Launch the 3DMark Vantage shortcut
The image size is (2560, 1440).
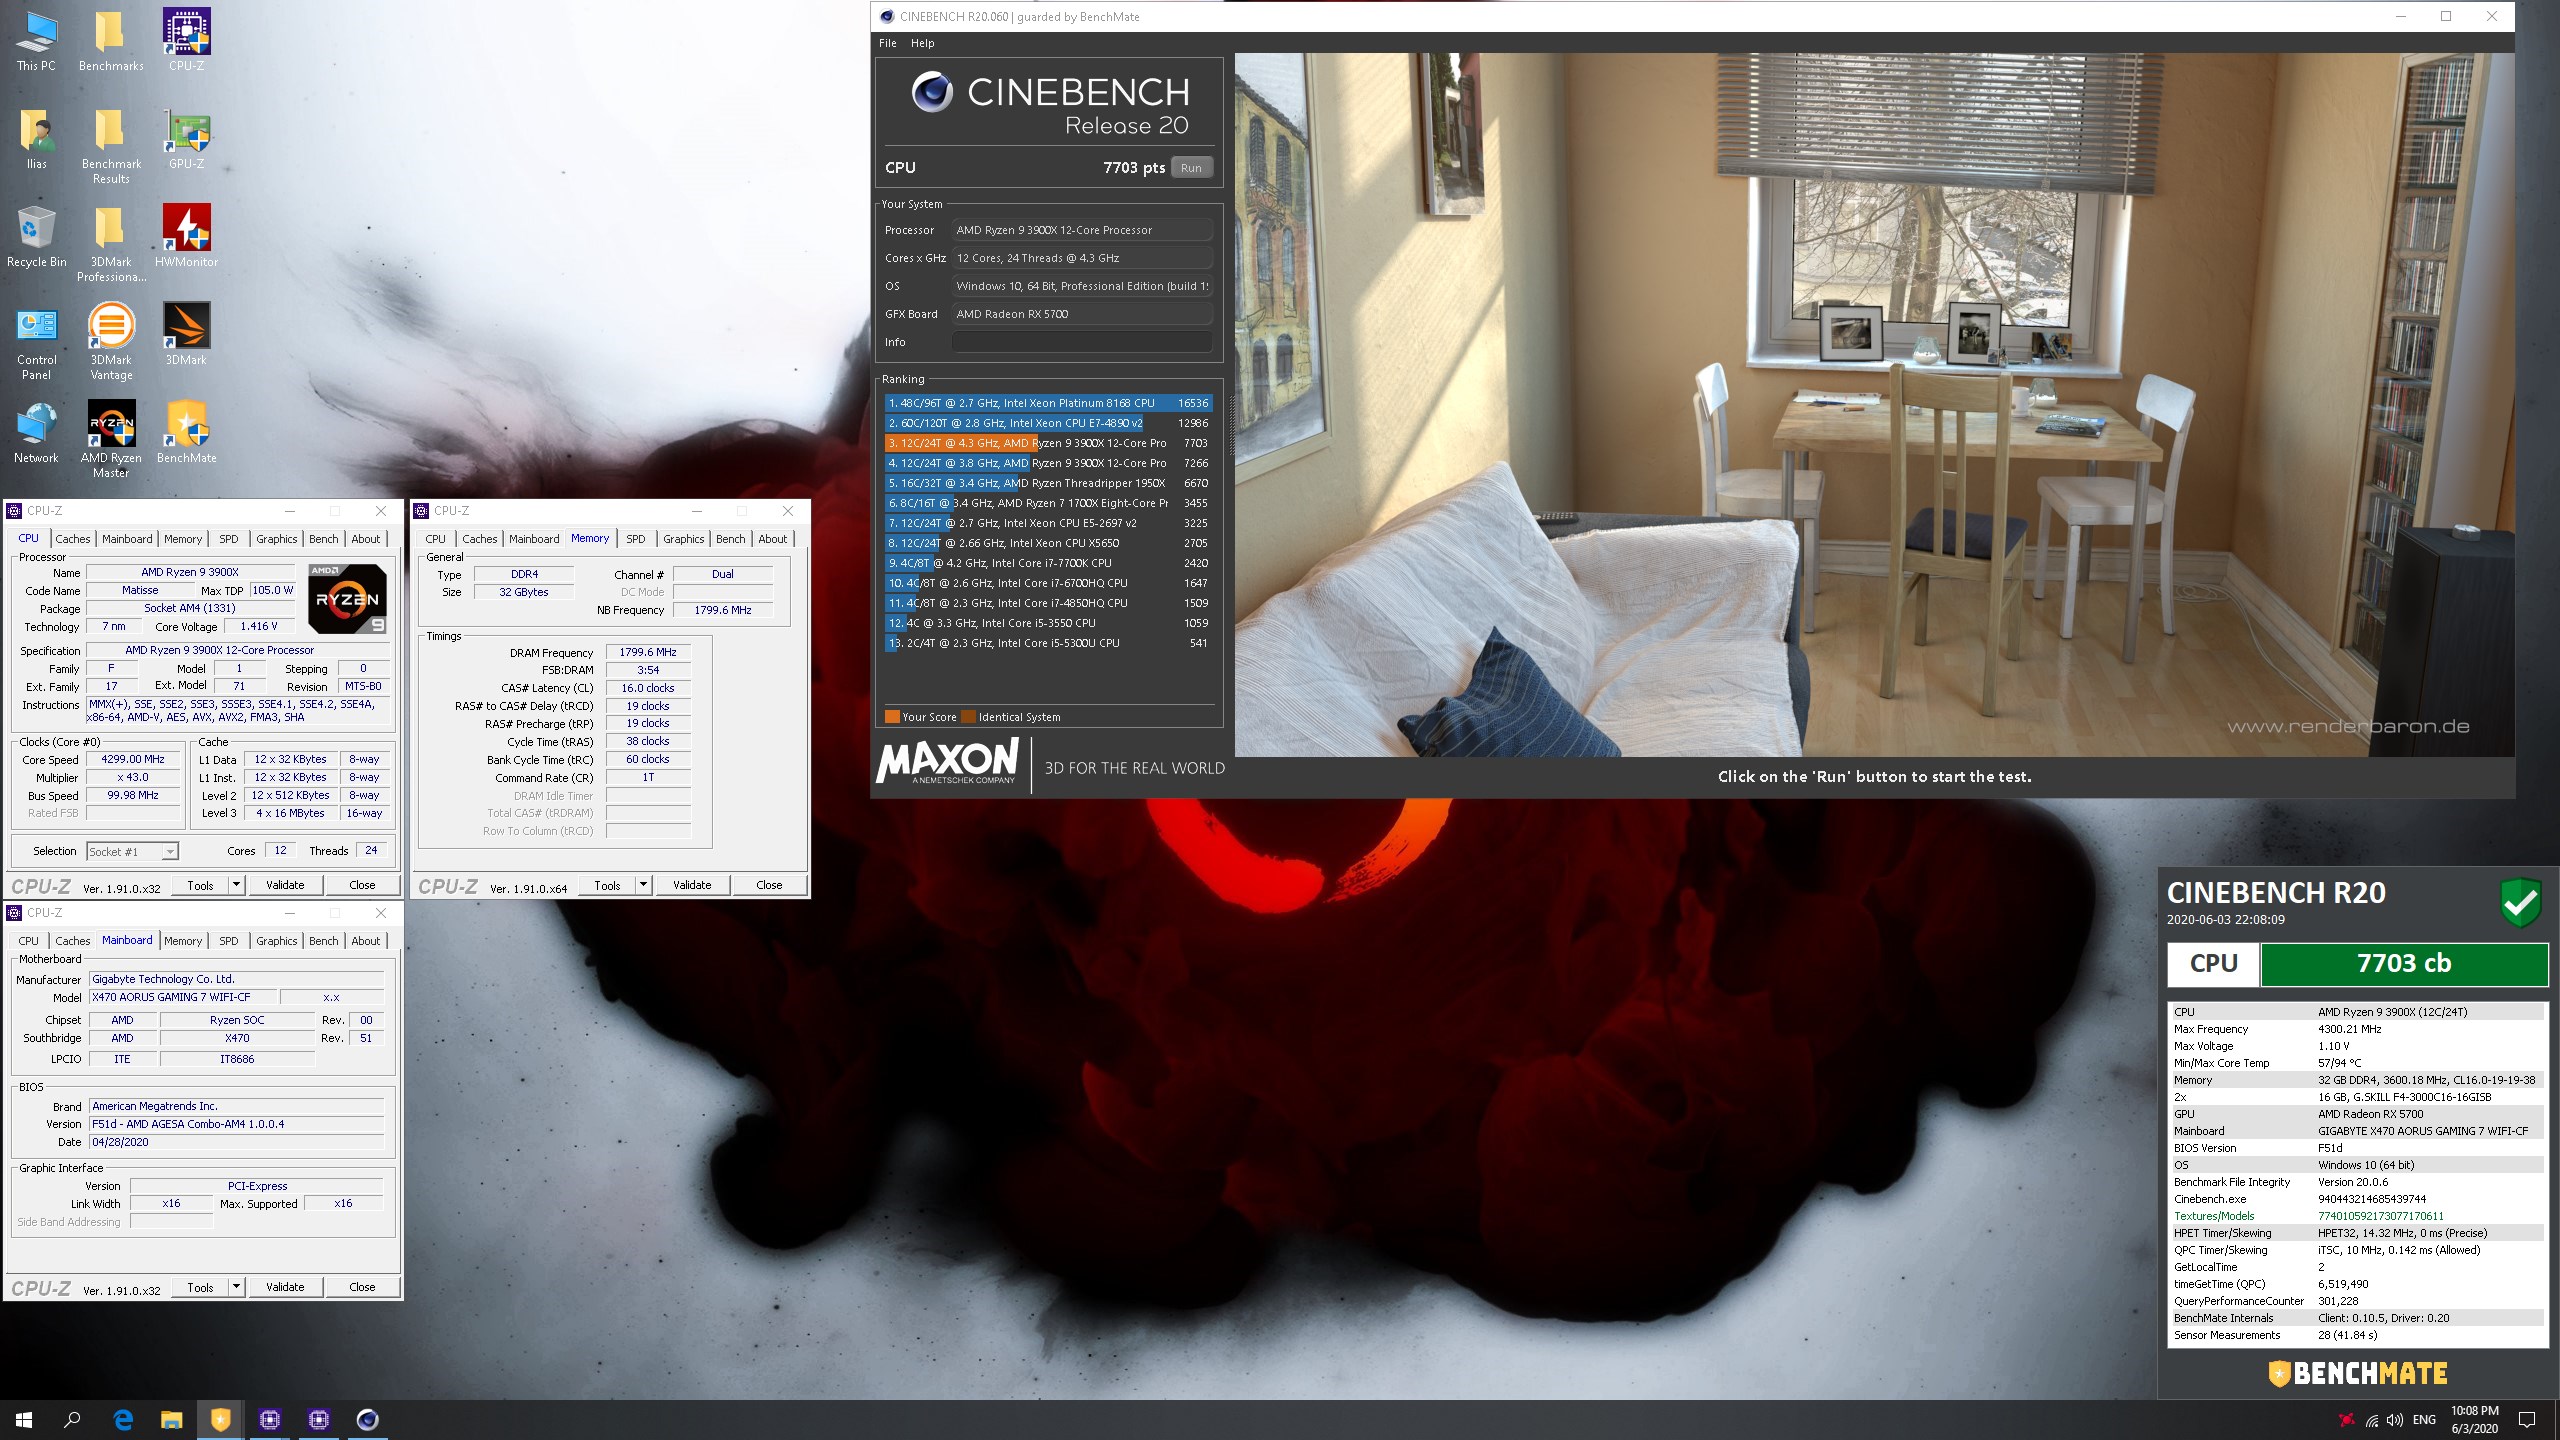coord(111,341)
